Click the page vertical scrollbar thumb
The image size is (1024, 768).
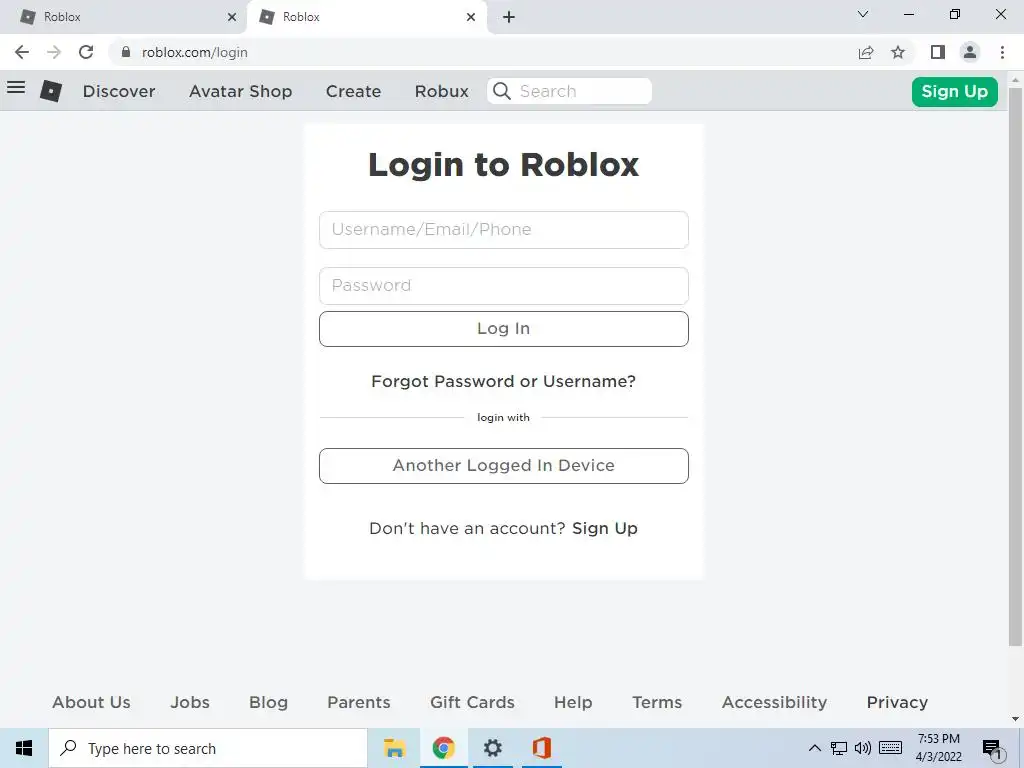(1015, 366)
